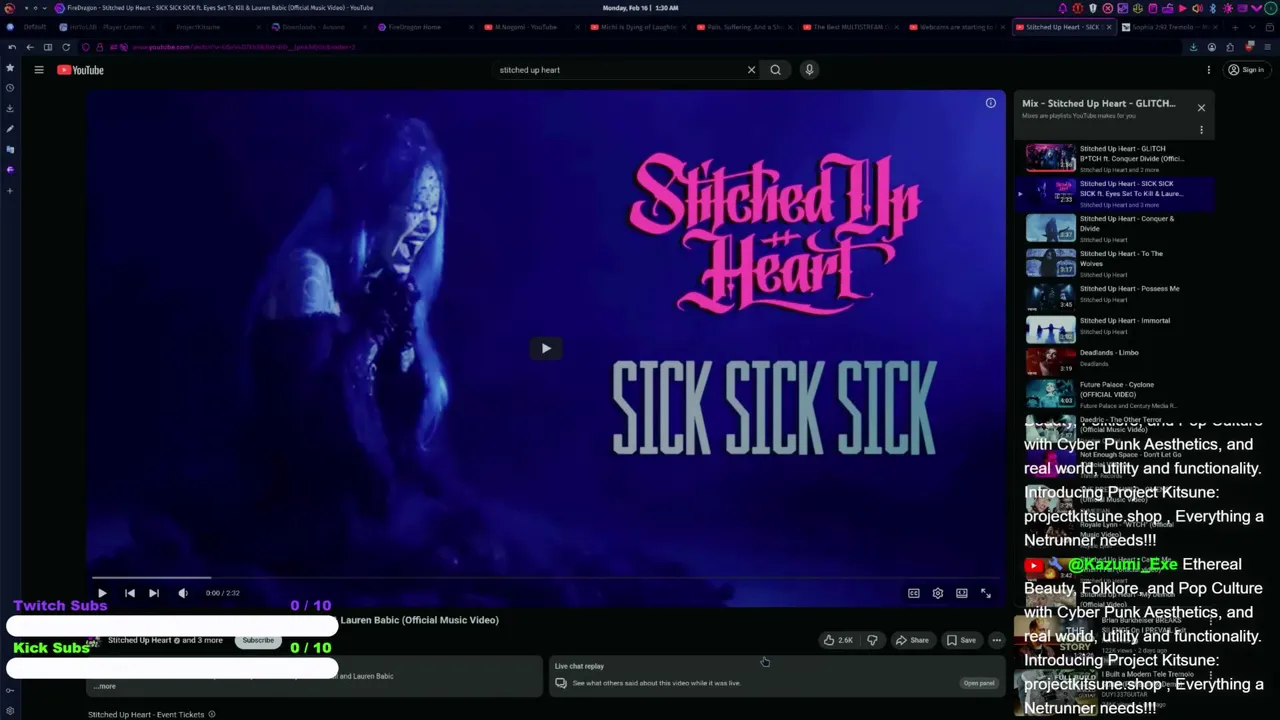Open history clock in left sidebar
Image resolution: width=1280 pixels, height=720 pixels.
coord(10,88)
